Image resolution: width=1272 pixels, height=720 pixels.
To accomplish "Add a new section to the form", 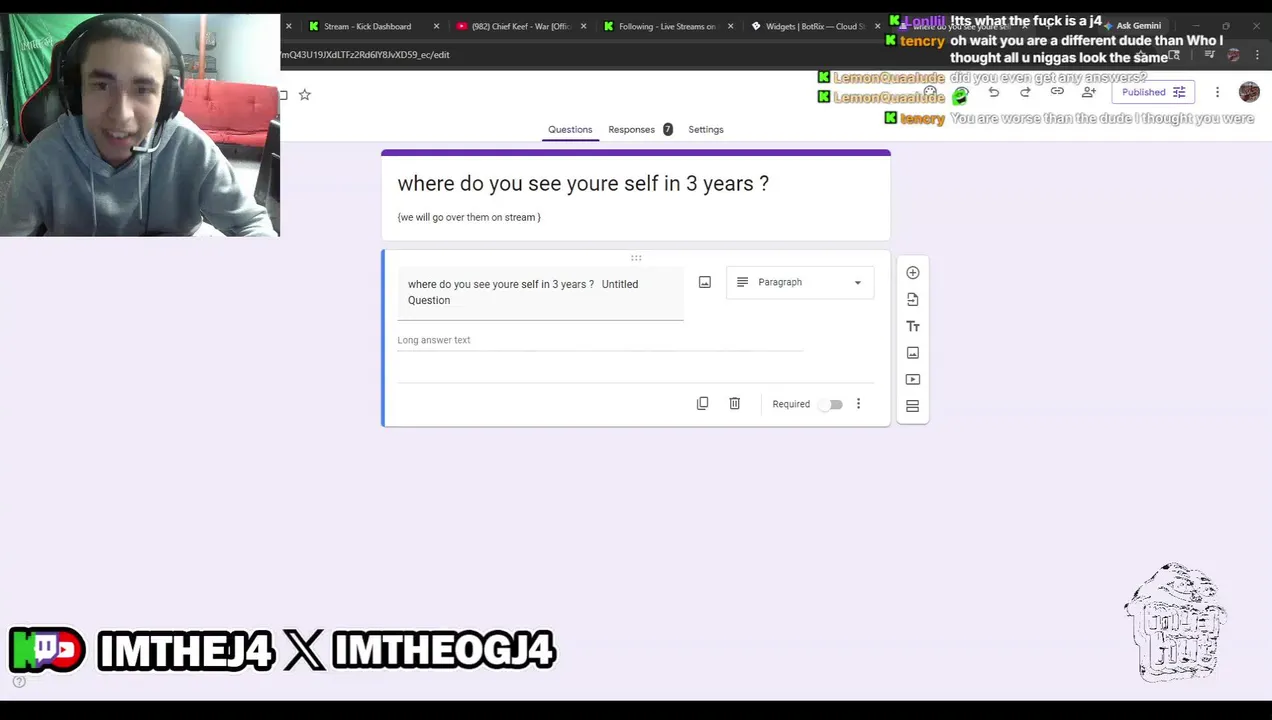I will coord(912,406).
